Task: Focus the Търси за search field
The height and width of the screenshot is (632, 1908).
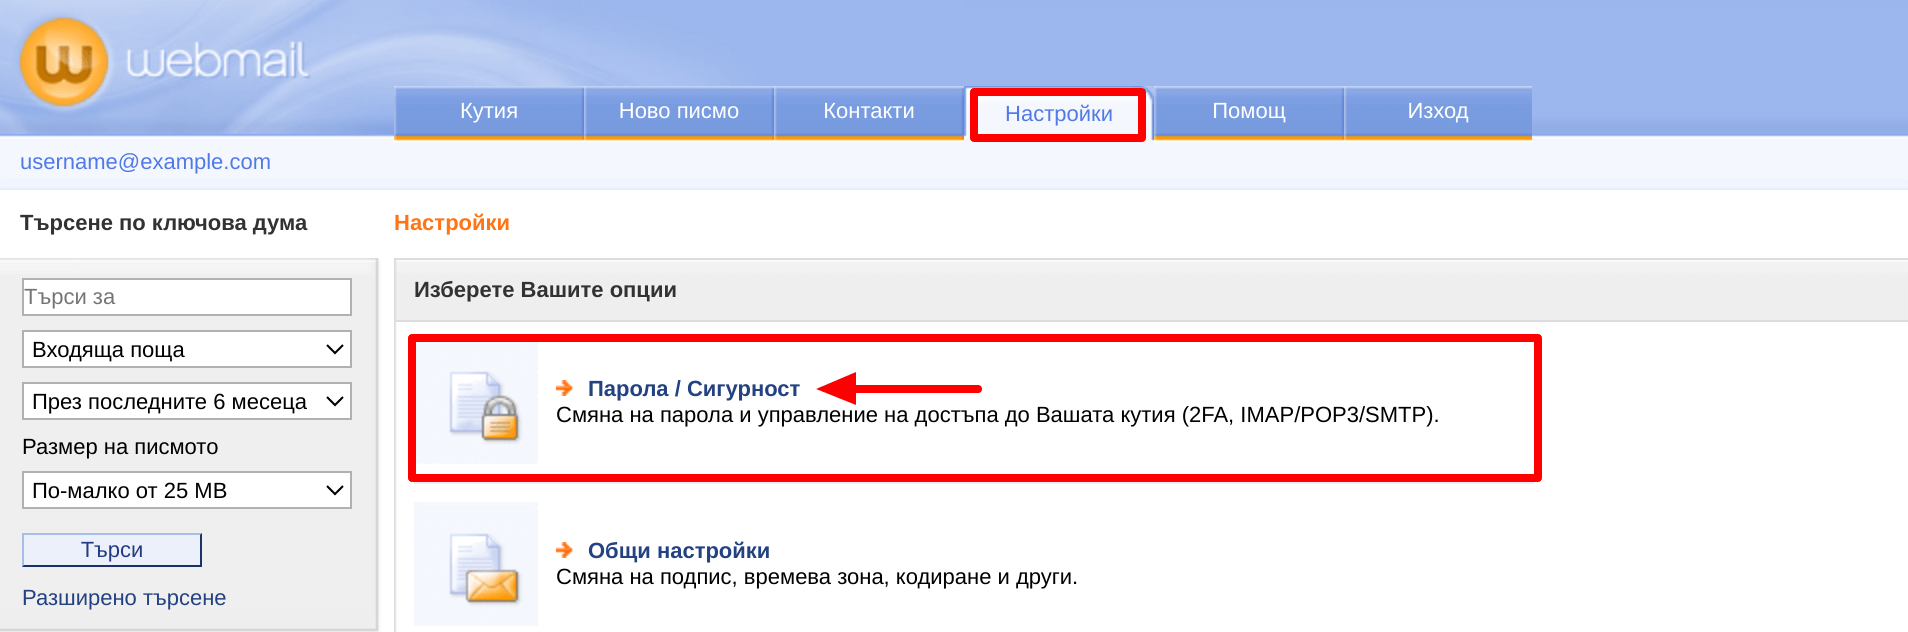Action: pyautogui.click(x=187, y=297)
